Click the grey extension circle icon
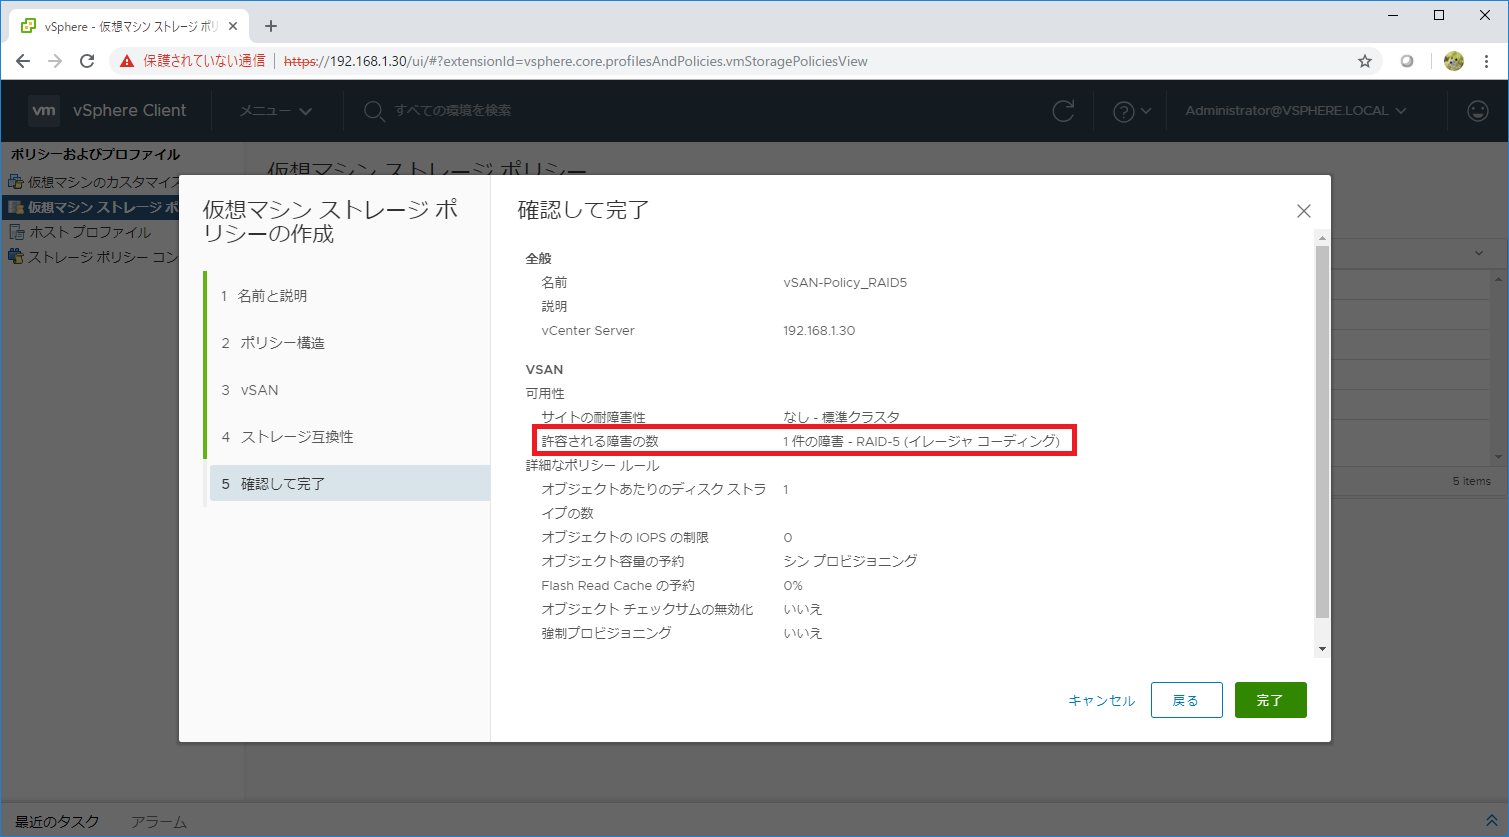1509x837 pixels. (x=1407, y=61)
